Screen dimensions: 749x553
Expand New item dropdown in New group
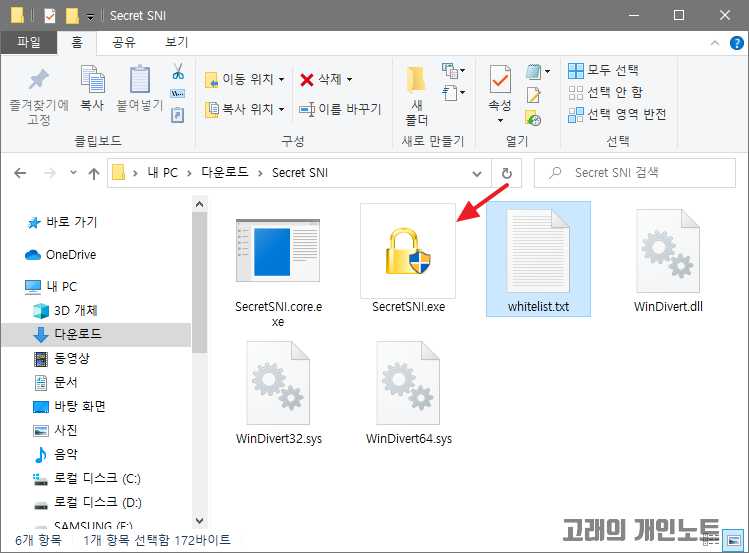[x=453, y=71]
